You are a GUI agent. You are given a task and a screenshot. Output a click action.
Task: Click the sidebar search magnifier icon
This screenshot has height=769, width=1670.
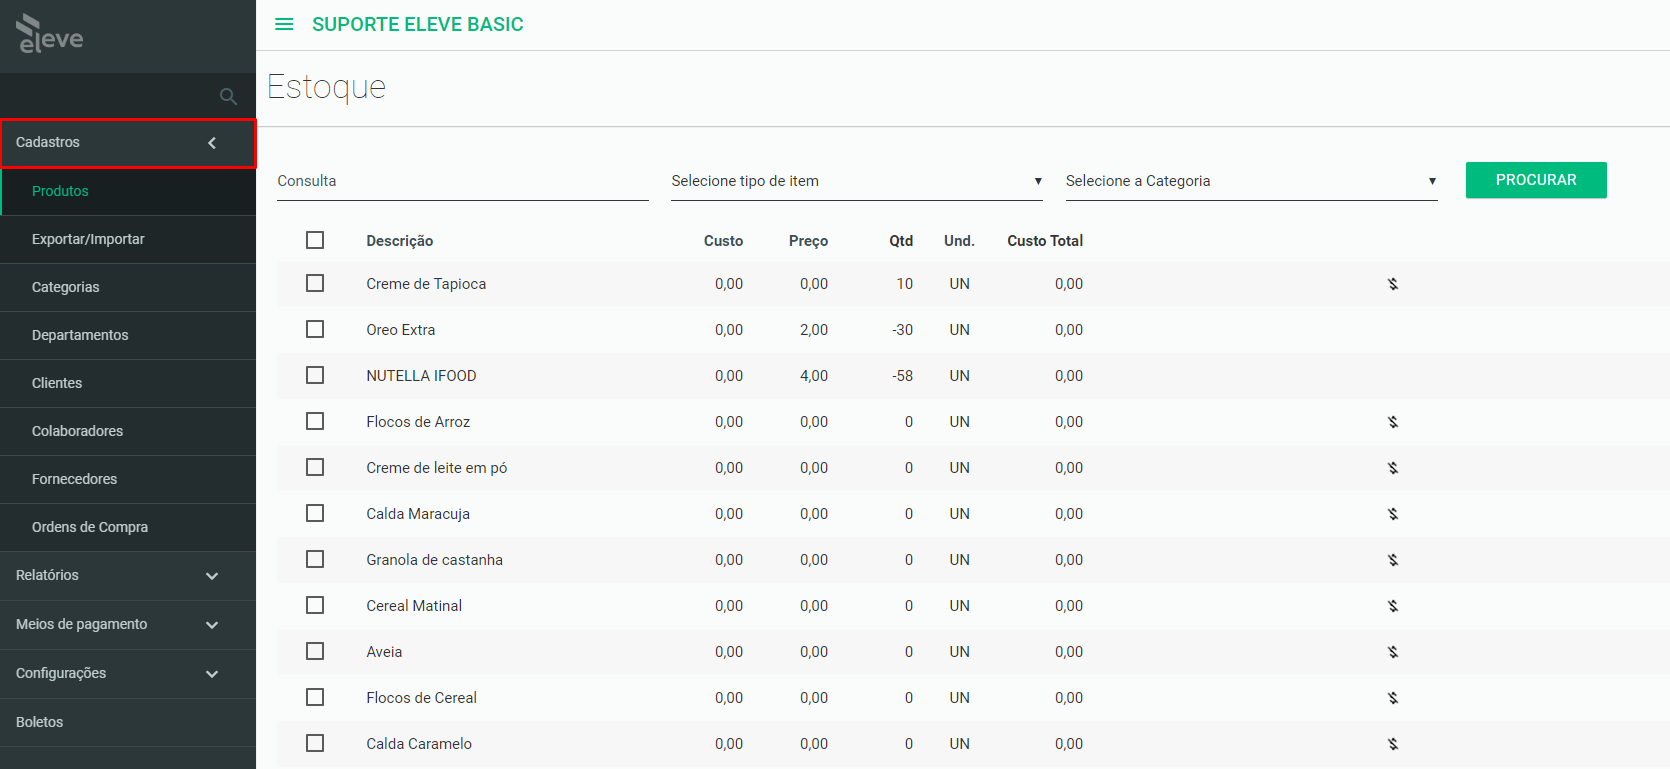click(228, 96)
